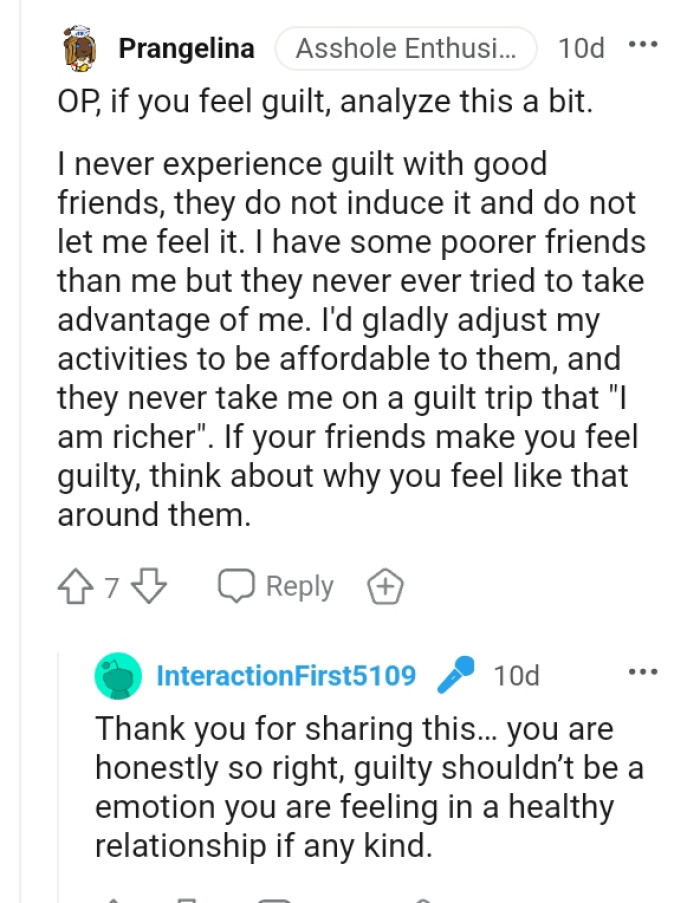Click the 10d timestamp on Prangelina's comment
Image resolution: width=700 pixels, height=903 pixels.
coord(581,47)
